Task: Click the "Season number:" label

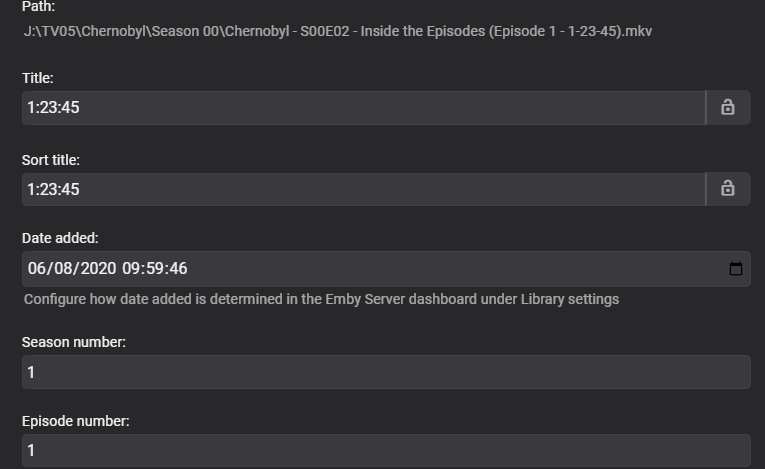Action: (74, 342)
